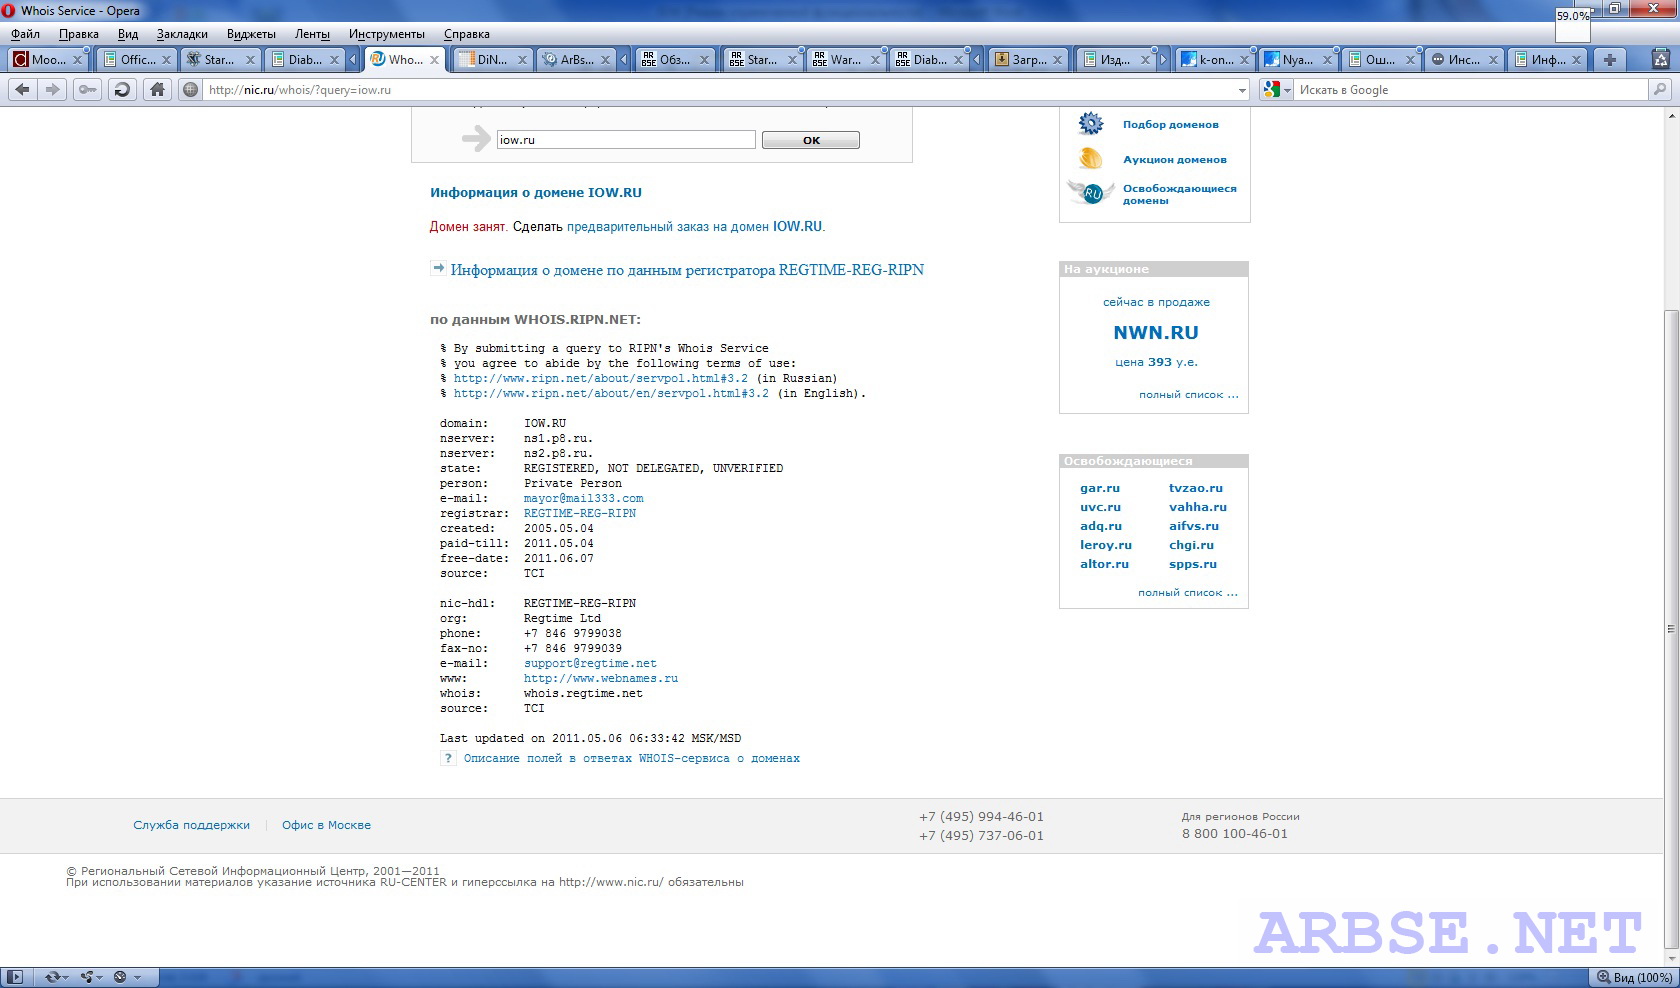
Task: Open the Виджеты menu
Action: (x=251, y=34)
